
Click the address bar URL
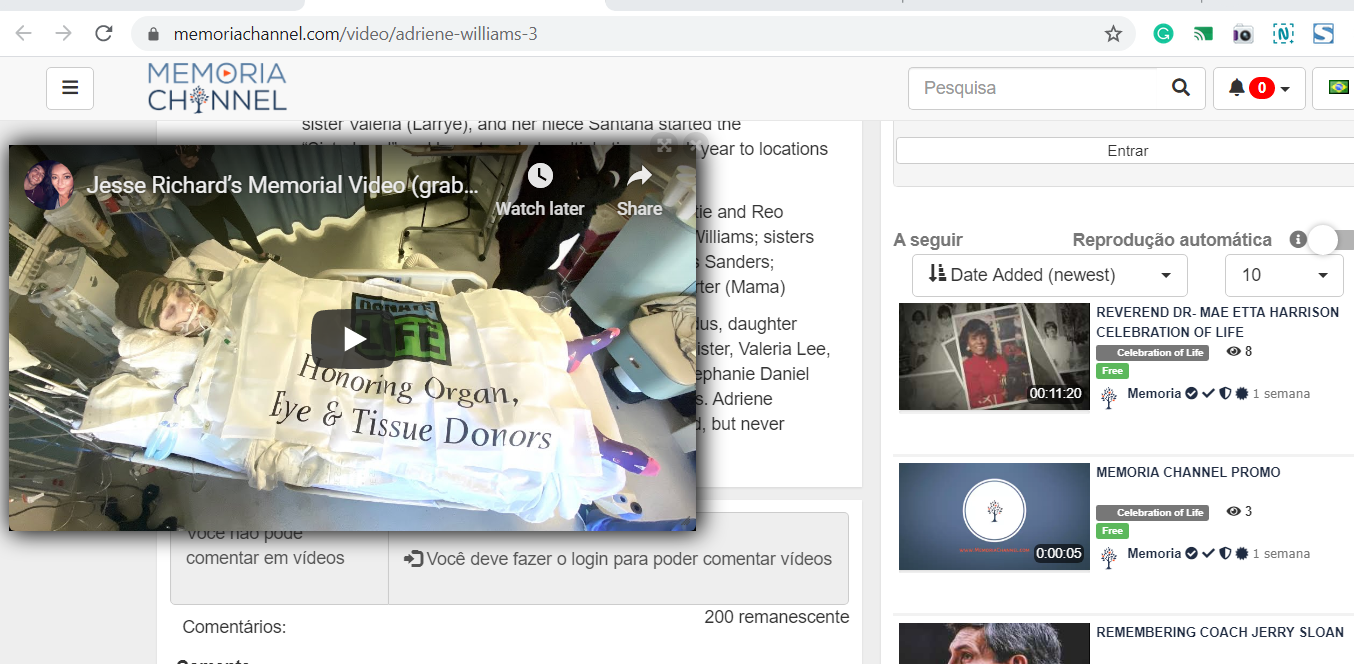pos(355,34)
